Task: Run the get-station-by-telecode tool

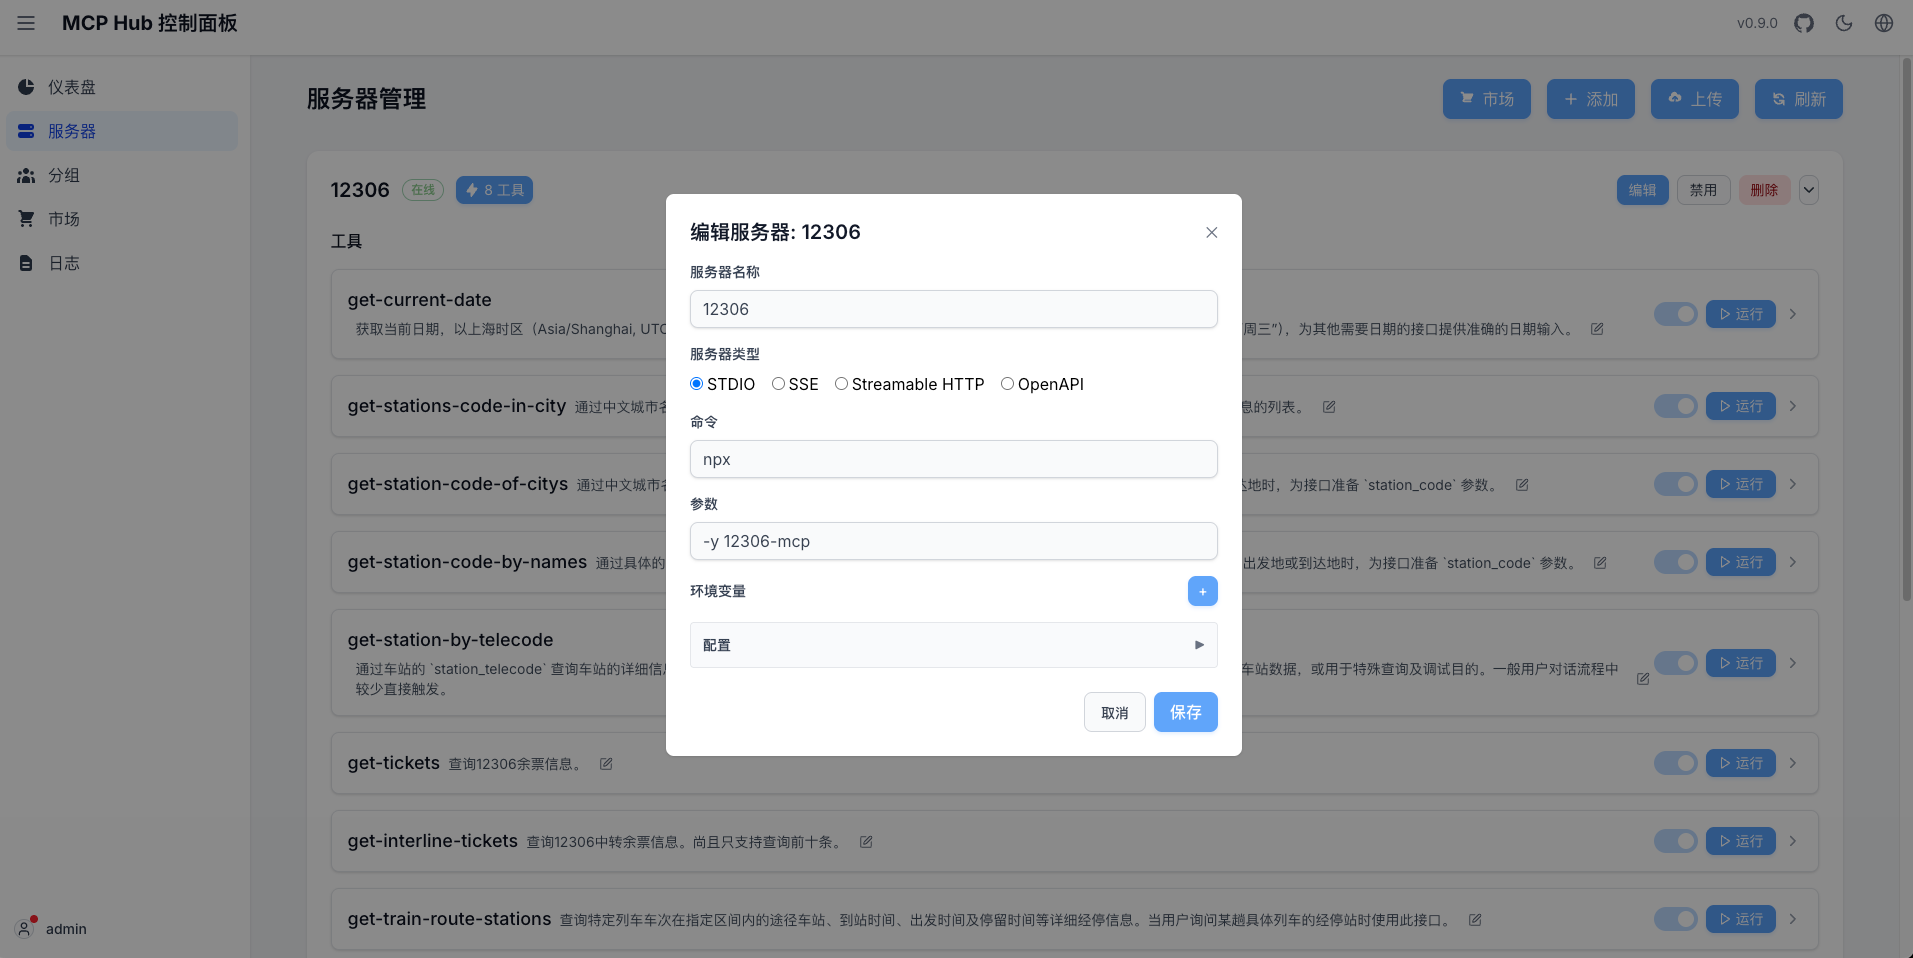Action: tap(1740, 663)
